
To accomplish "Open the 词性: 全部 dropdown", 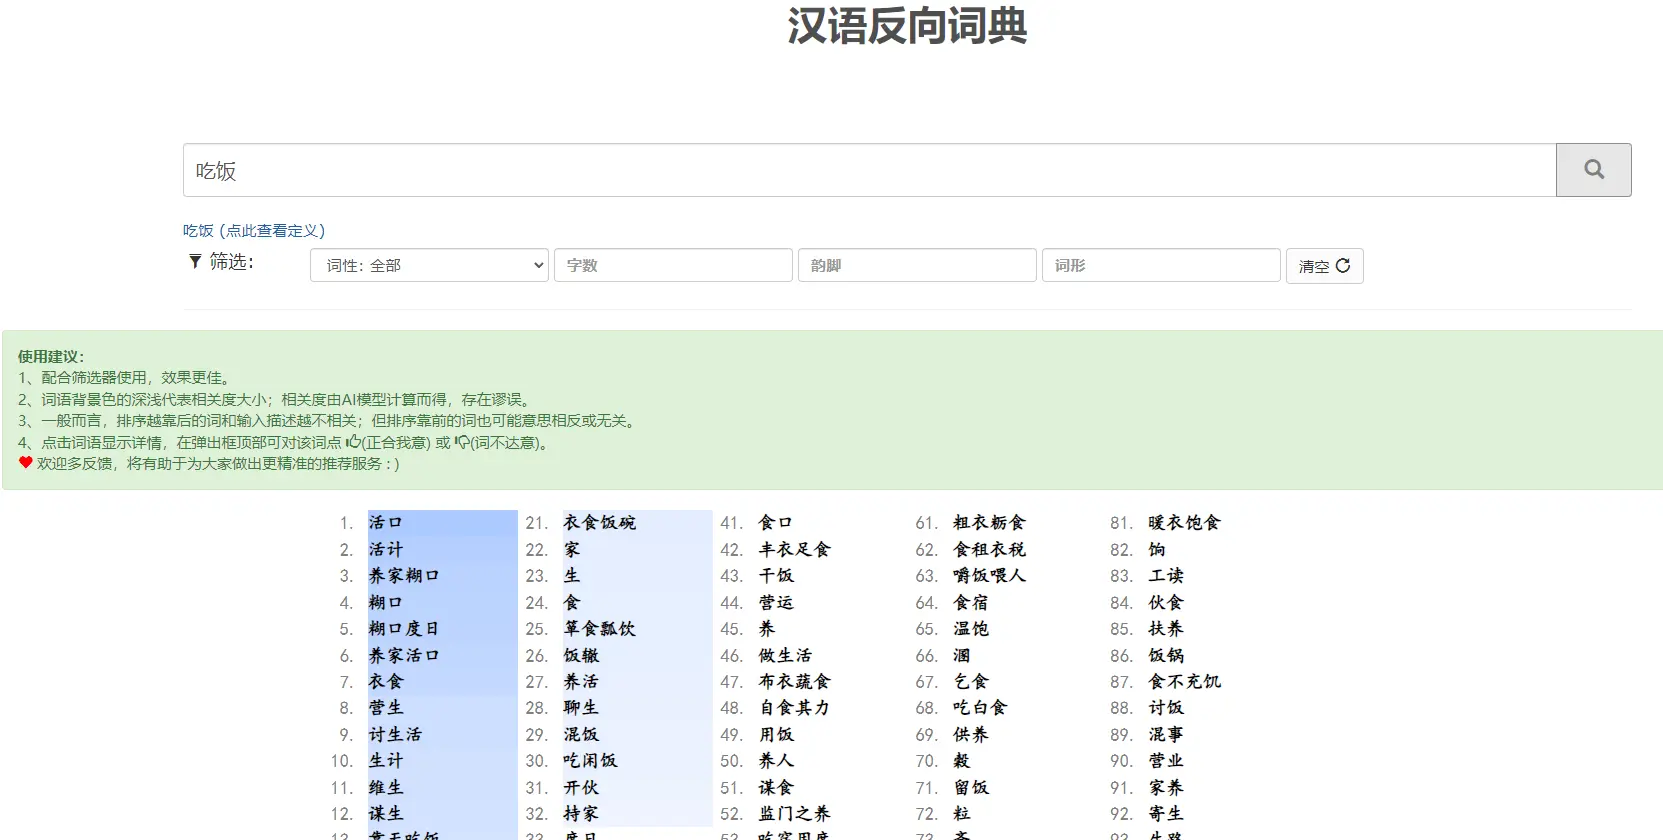I will (430, 265).
